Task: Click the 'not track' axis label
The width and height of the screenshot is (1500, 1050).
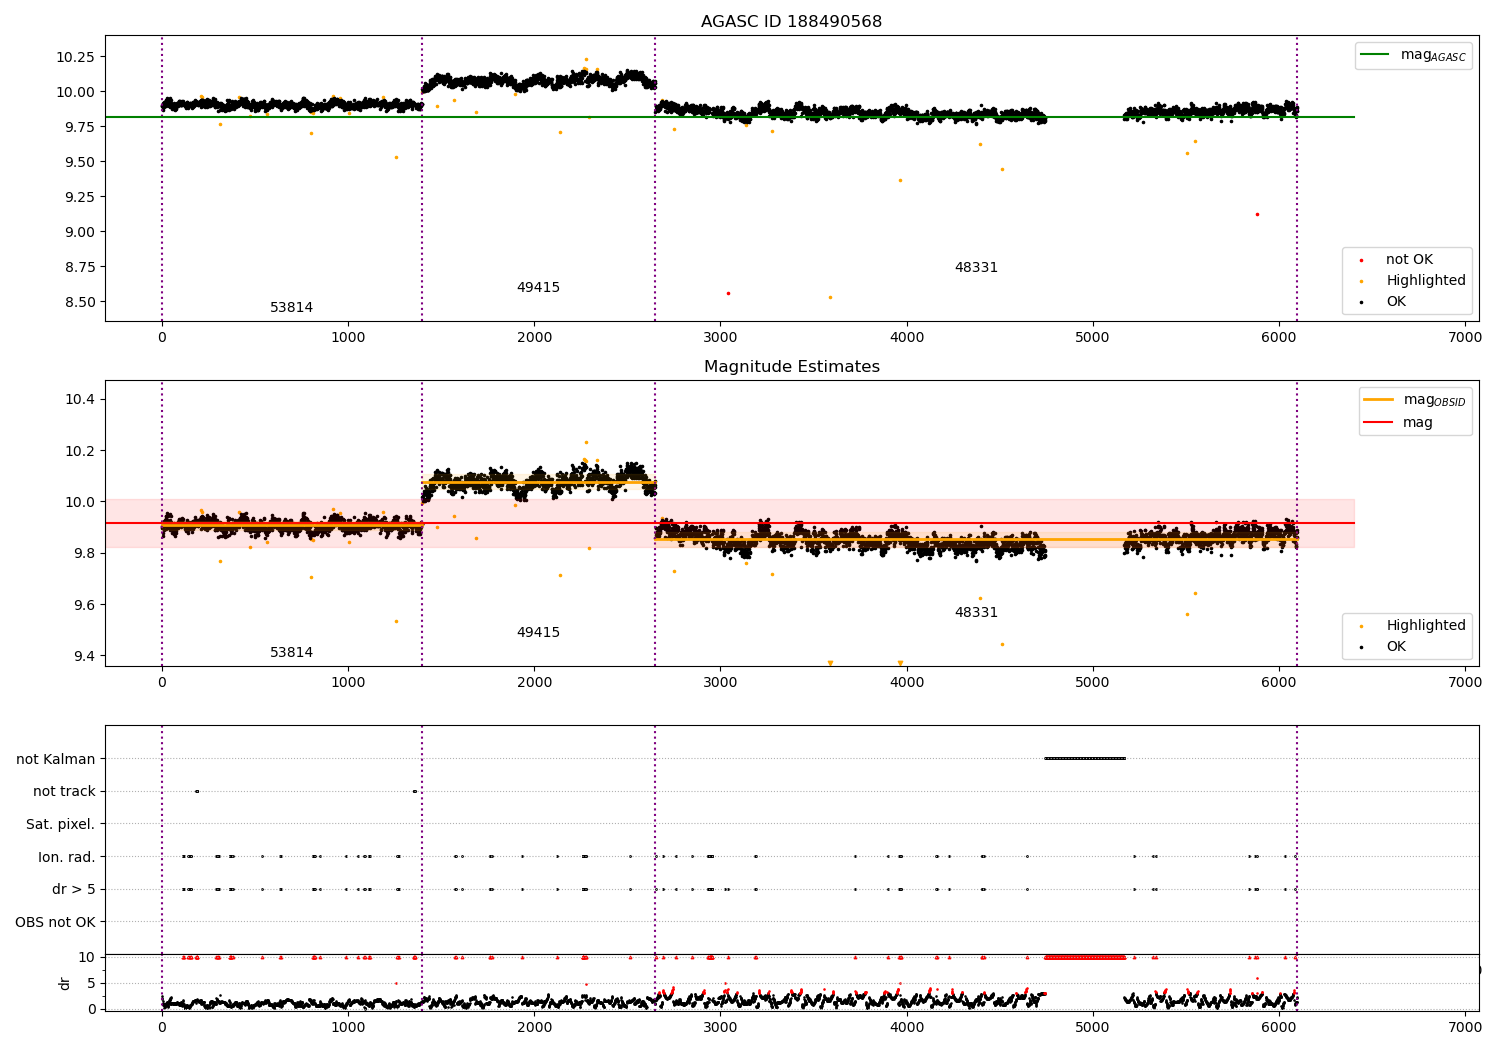Action: (x=64, y=792)
